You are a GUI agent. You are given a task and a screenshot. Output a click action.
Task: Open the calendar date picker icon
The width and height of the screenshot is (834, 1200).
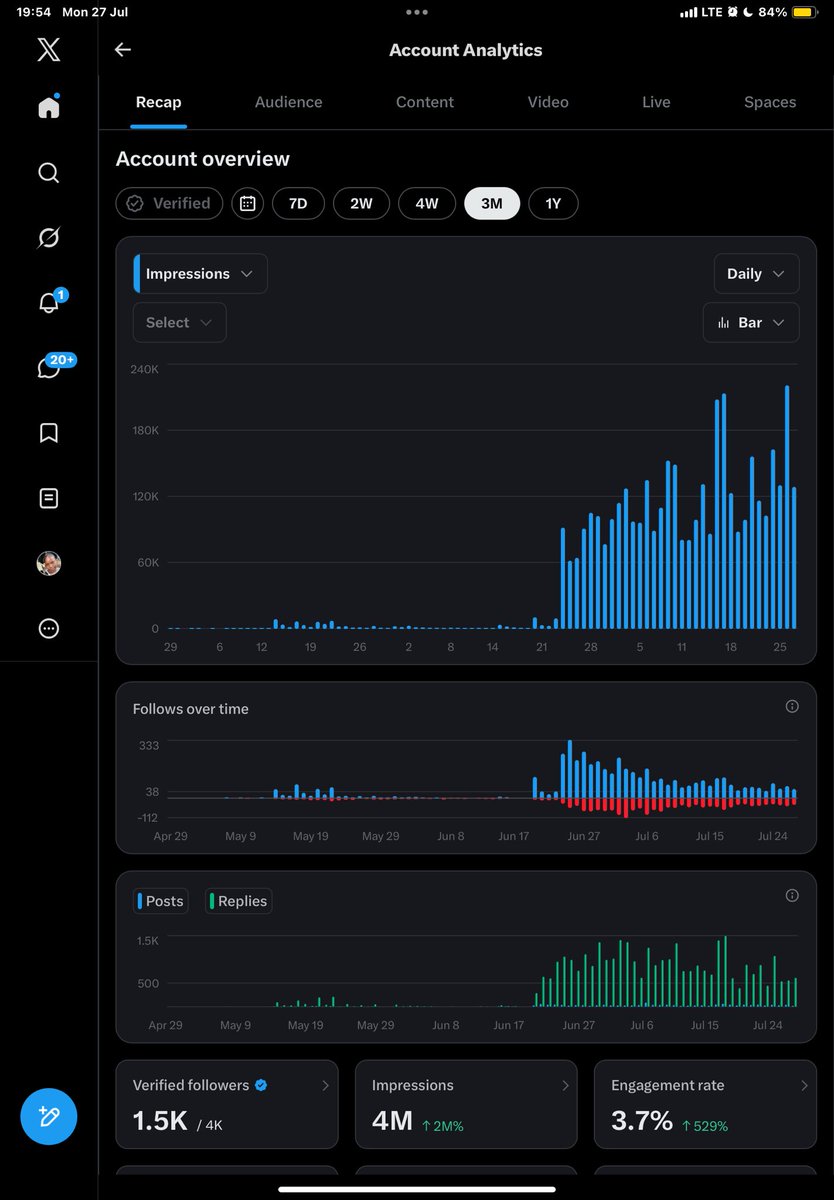click(248, 203)
